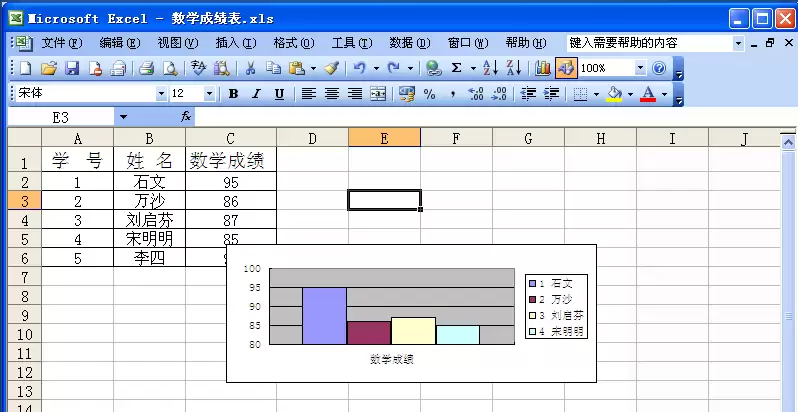Click the Save floppy disk icon
The image size is (798, 412).
(72, 68)
